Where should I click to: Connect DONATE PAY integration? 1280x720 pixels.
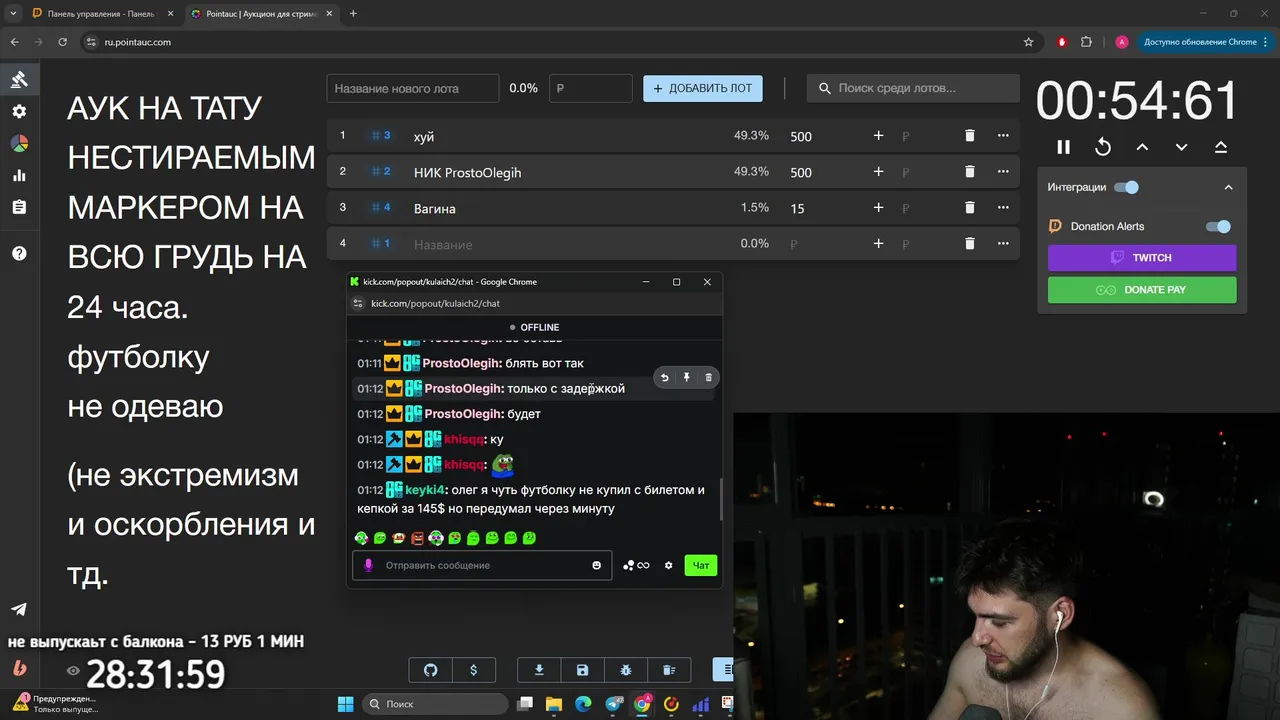[1142, 290]
